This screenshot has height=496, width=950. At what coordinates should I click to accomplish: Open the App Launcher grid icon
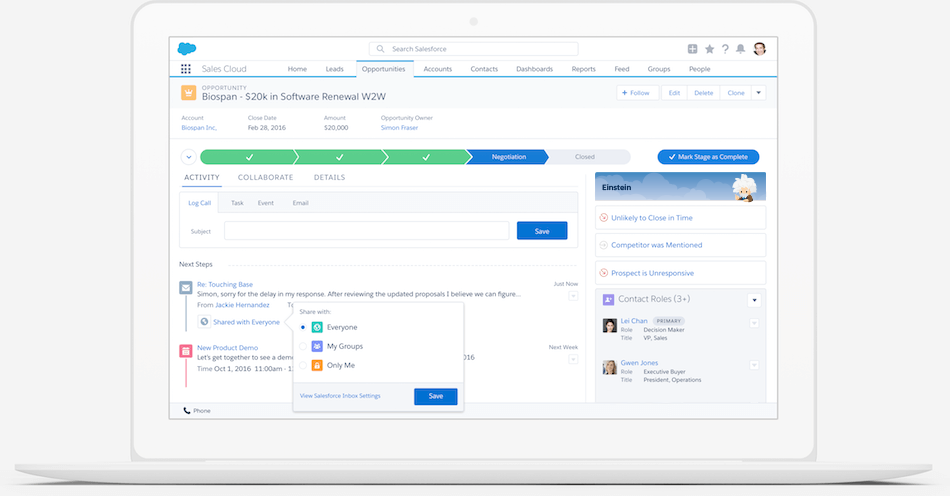point(186,69)
